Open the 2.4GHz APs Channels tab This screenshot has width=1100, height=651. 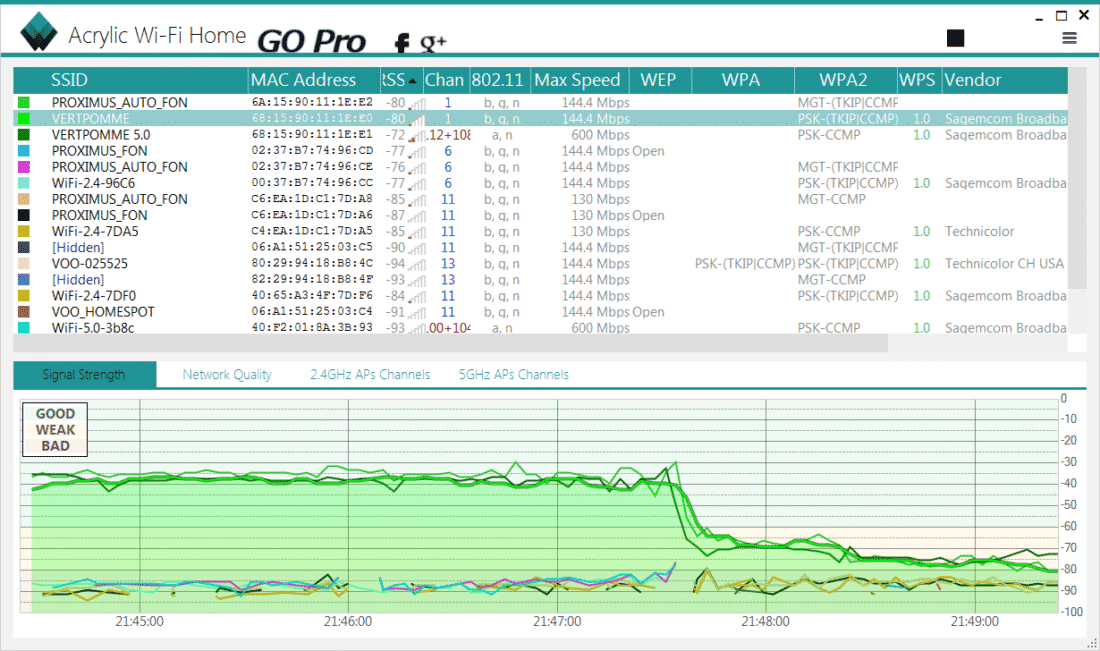370,375
